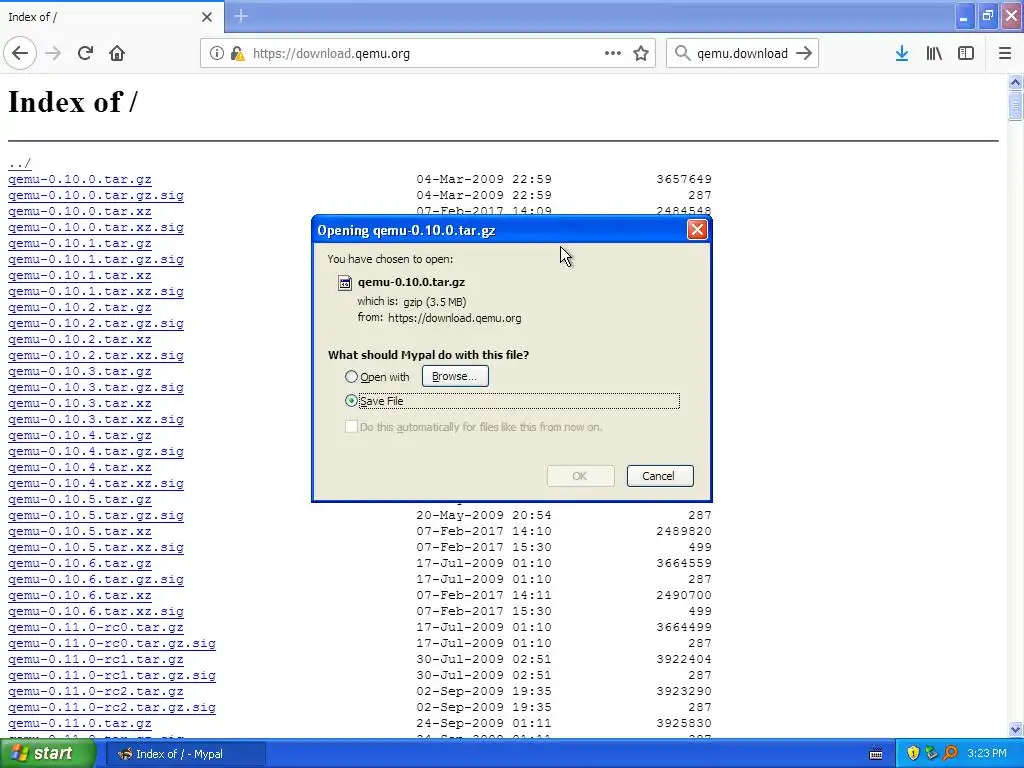The width and height of the screenshot is (1024, 768).
Task: Click the vertical scrollbar thumb
Action: click(x=1015, y=105)
